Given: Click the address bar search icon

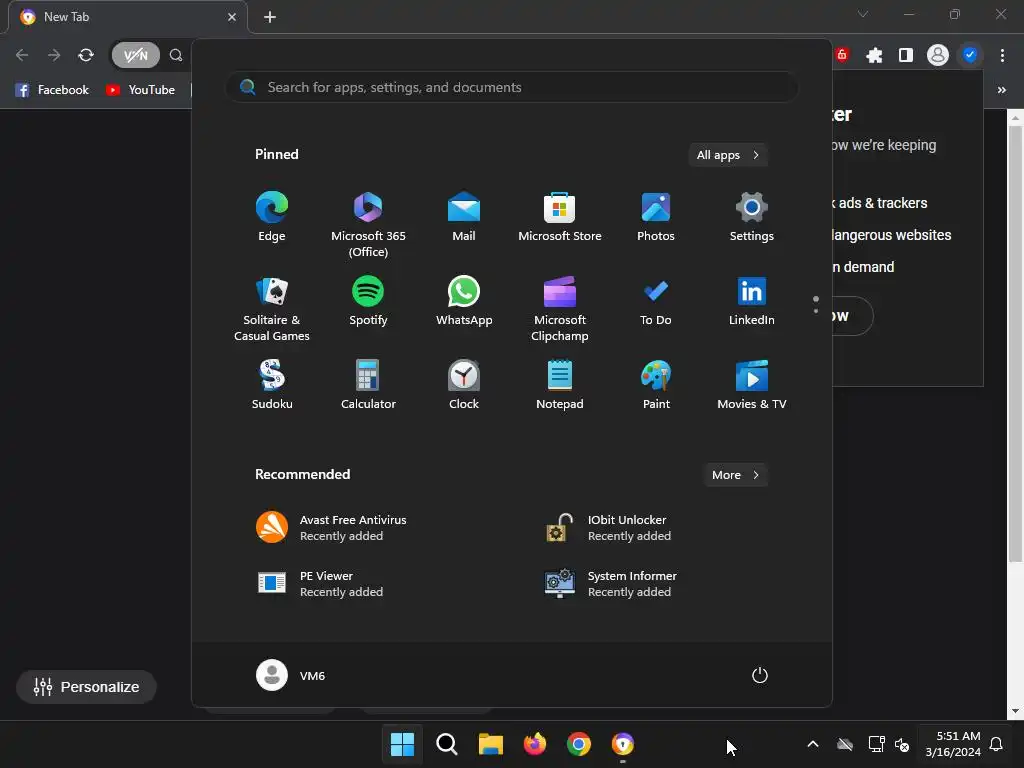Looking at the screenshot, I should 176,56.
